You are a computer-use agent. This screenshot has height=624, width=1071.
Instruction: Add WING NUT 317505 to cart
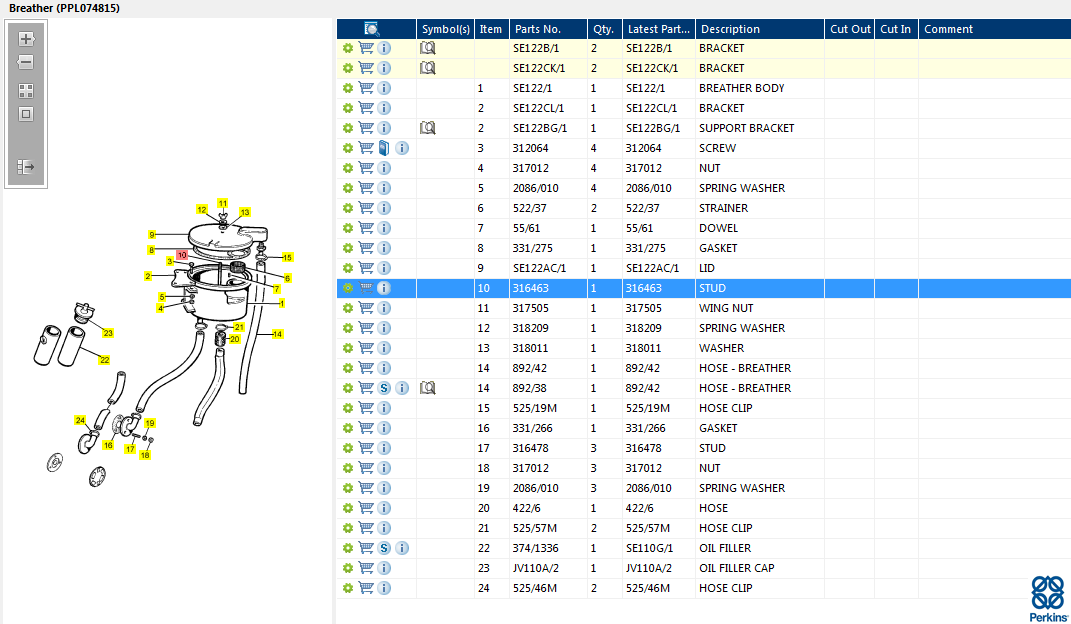tap(366, 308)
